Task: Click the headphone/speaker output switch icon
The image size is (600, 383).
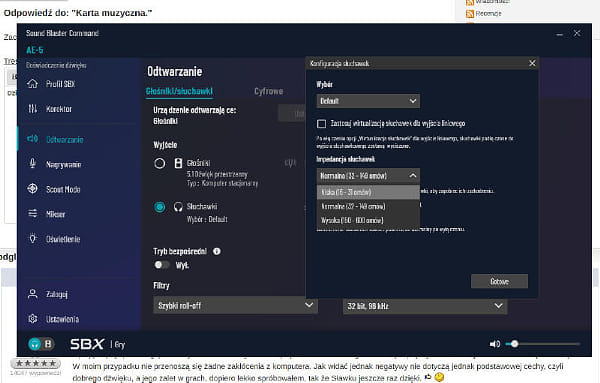Action: [41, 344]
